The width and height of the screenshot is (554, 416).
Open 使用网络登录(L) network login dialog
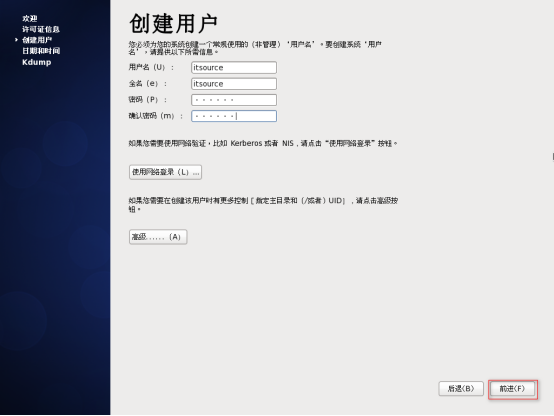(165, 172)
